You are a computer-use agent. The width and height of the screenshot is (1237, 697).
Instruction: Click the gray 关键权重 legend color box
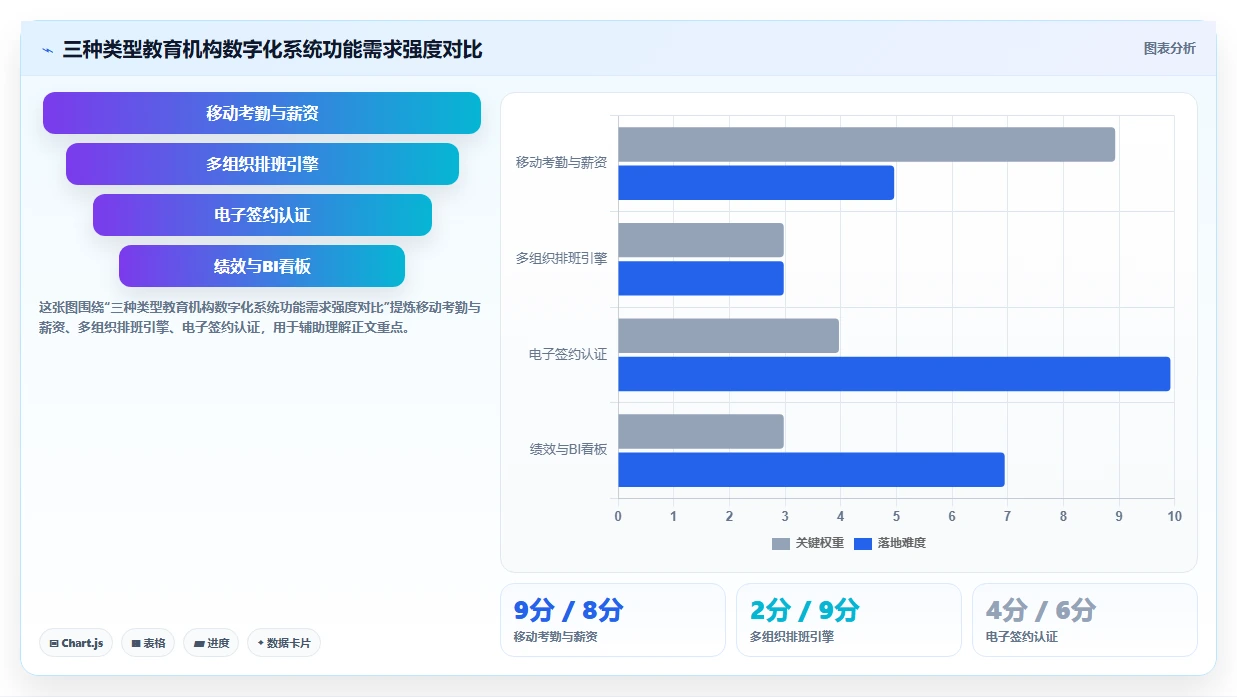tap(781, 543)
